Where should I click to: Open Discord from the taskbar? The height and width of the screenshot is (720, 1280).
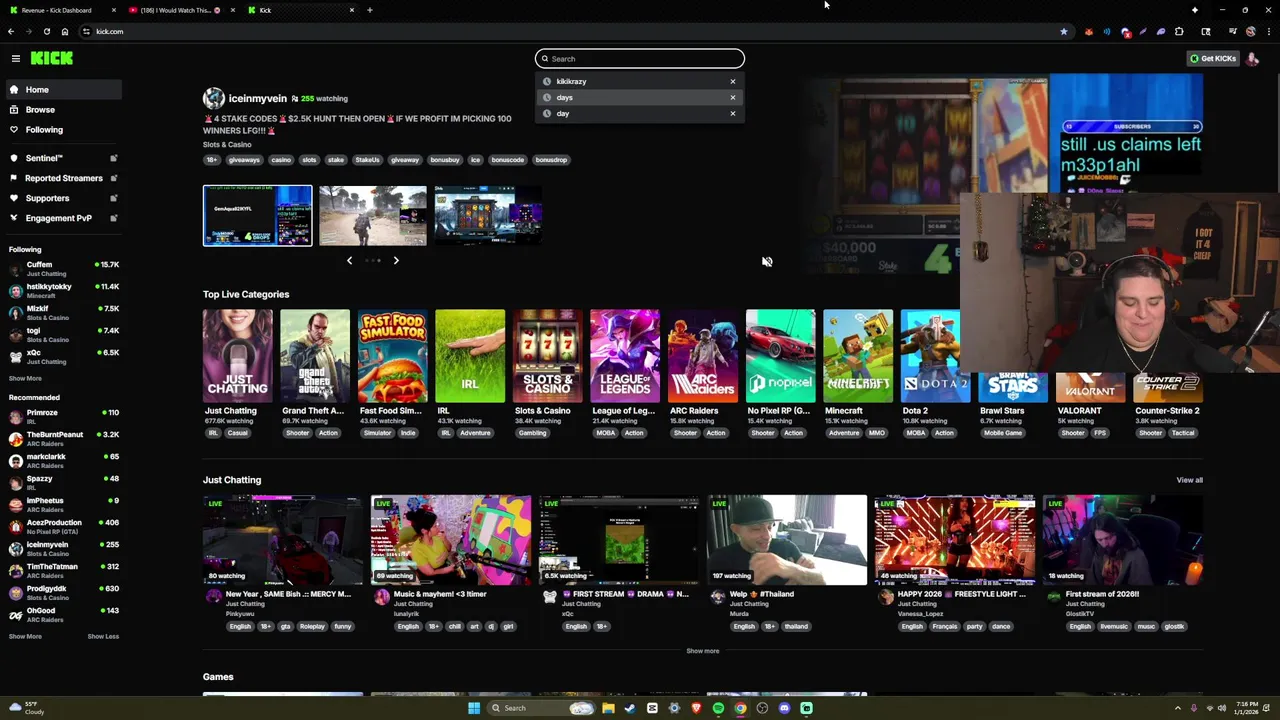[784, 708]
